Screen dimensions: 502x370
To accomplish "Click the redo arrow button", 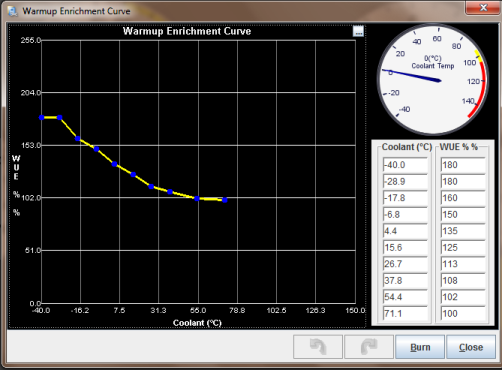I will pos(369,347).
